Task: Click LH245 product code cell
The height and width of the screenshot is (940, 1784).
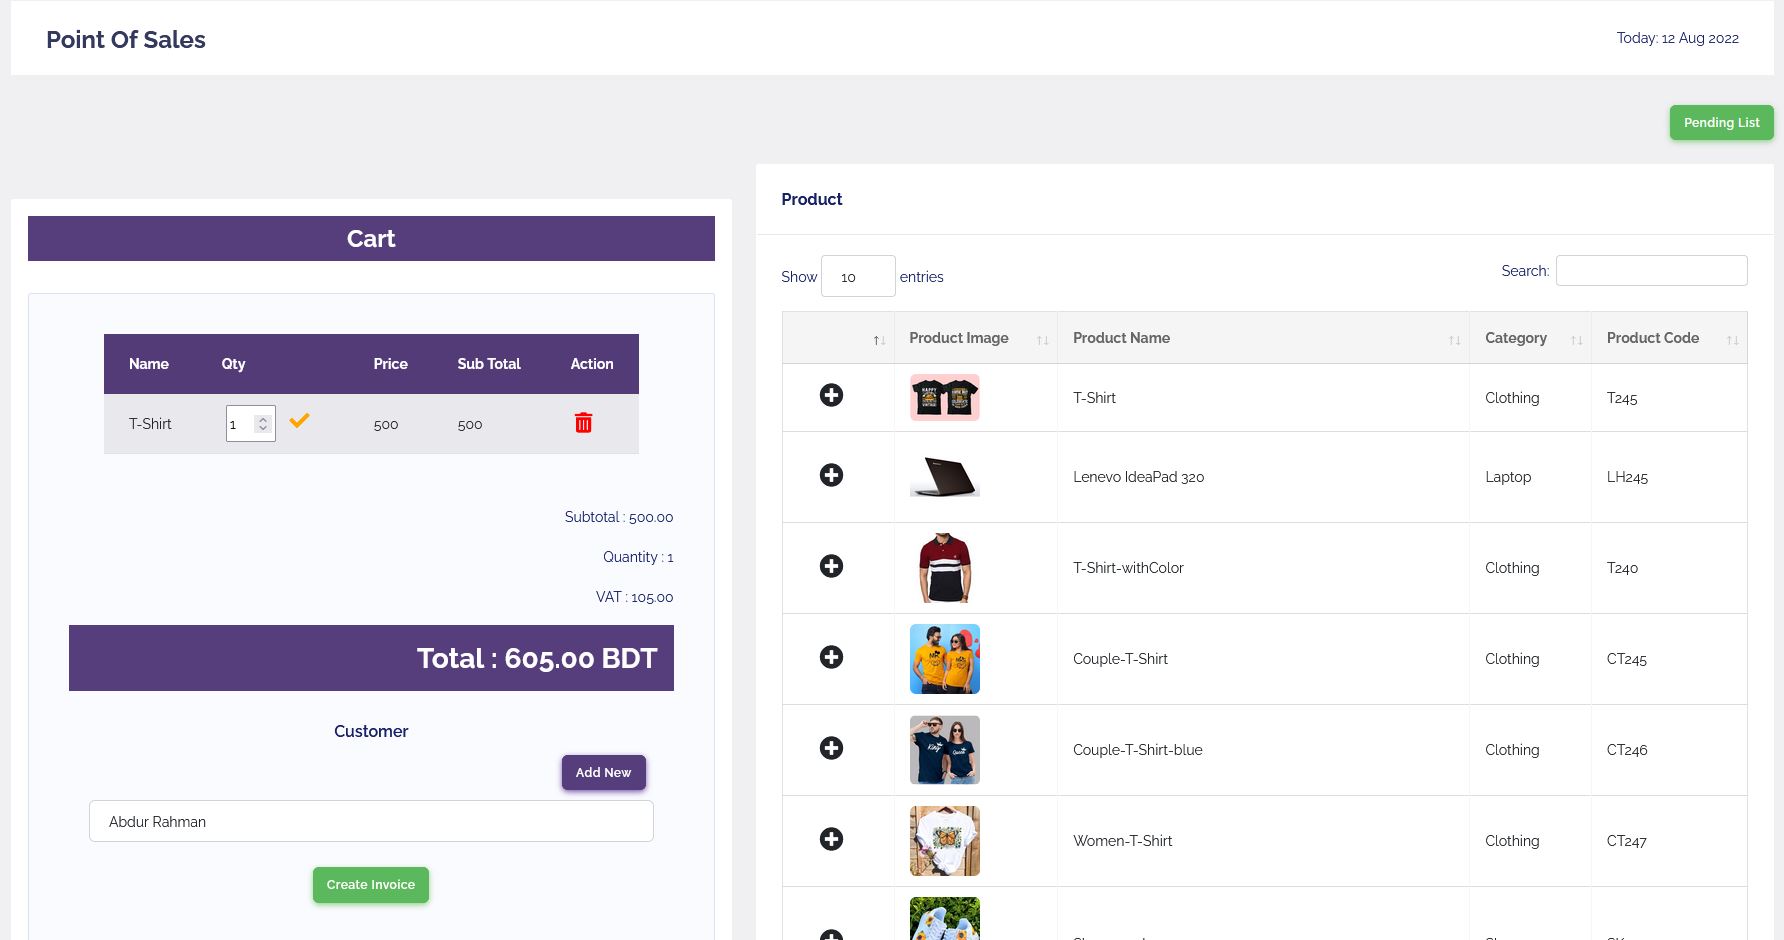Action: tap(1627, 477)
